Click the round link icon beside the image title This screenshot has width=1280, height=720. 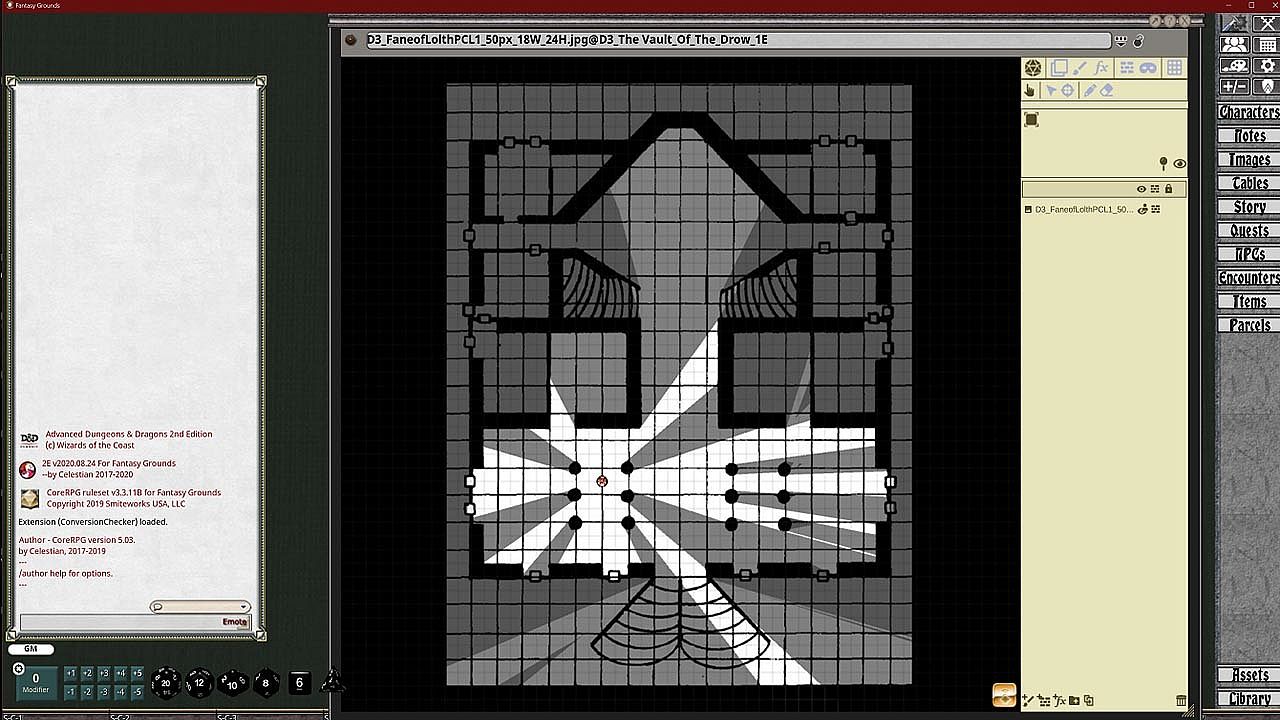point(350,41)
